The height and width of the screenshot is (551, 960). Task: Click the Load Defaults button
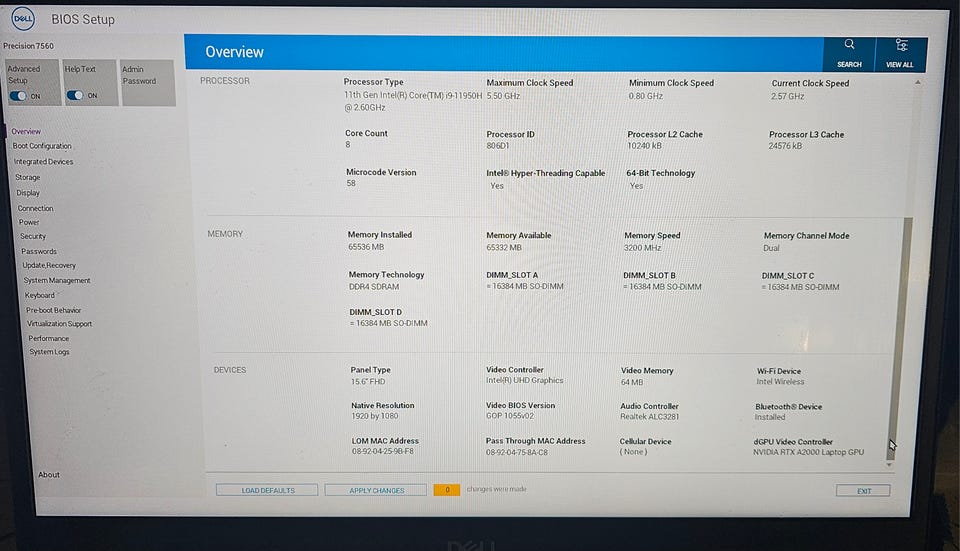(267, 490)
